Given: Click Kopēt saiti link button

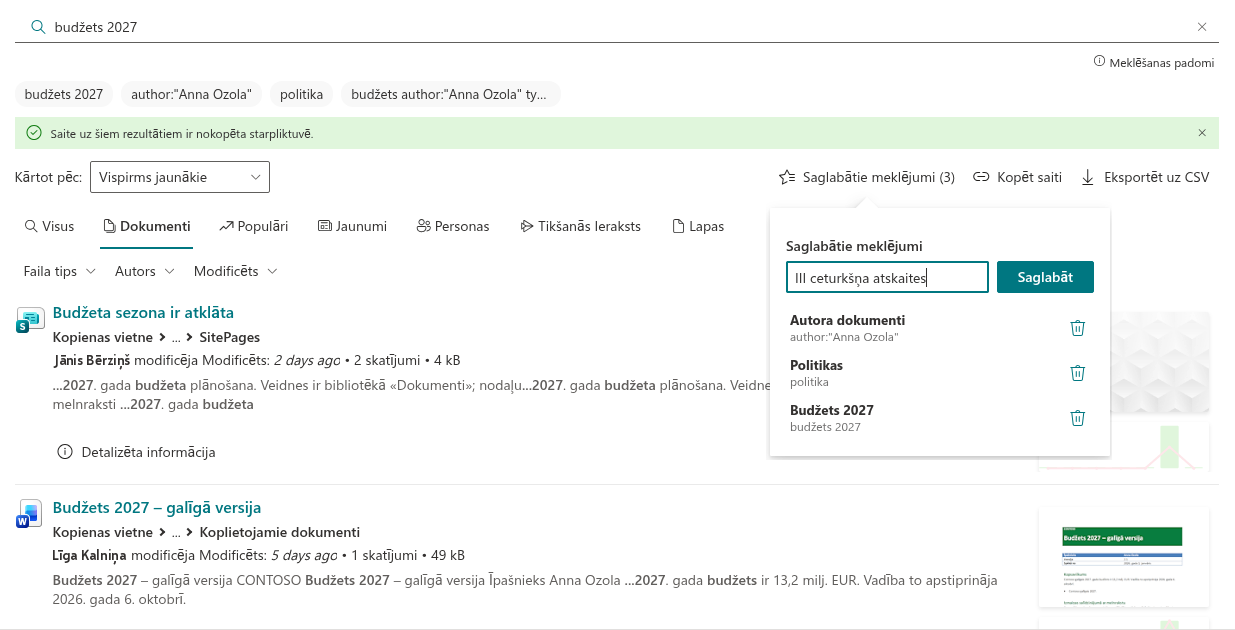Looking at the screenshot, I should click(1017, 177).
